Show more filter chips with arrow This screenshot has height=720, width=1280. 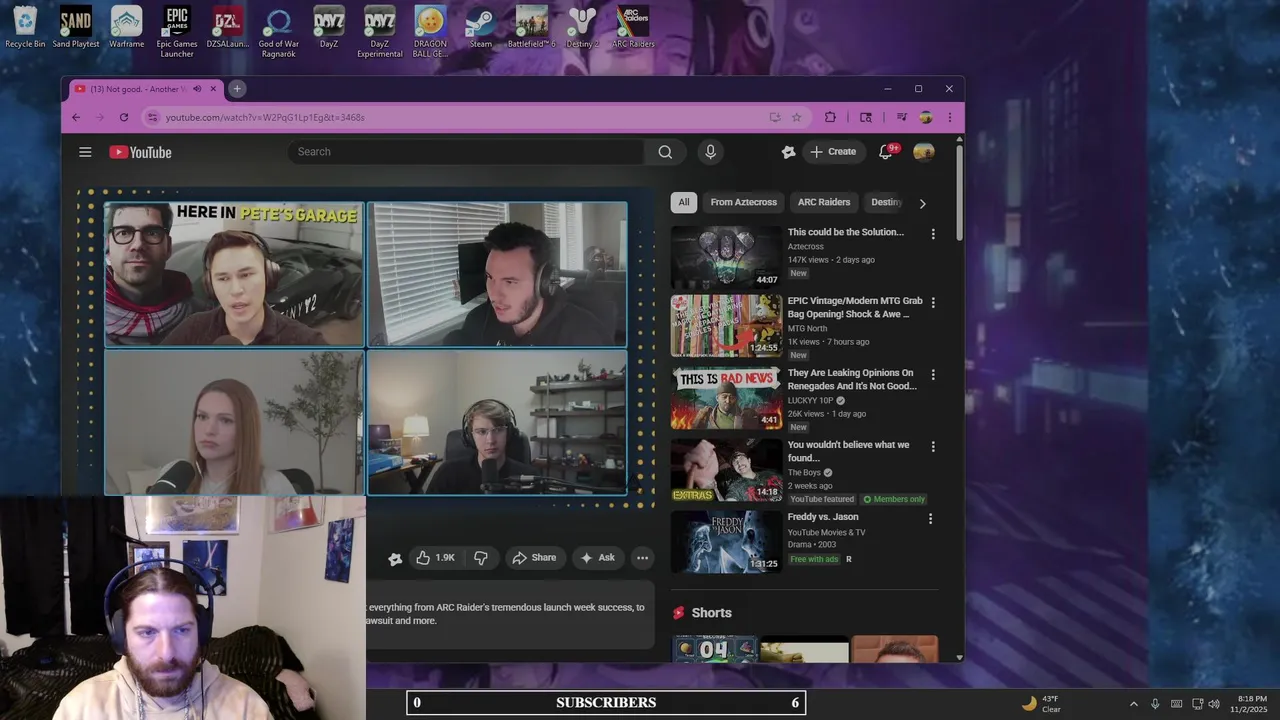(922, 203)
